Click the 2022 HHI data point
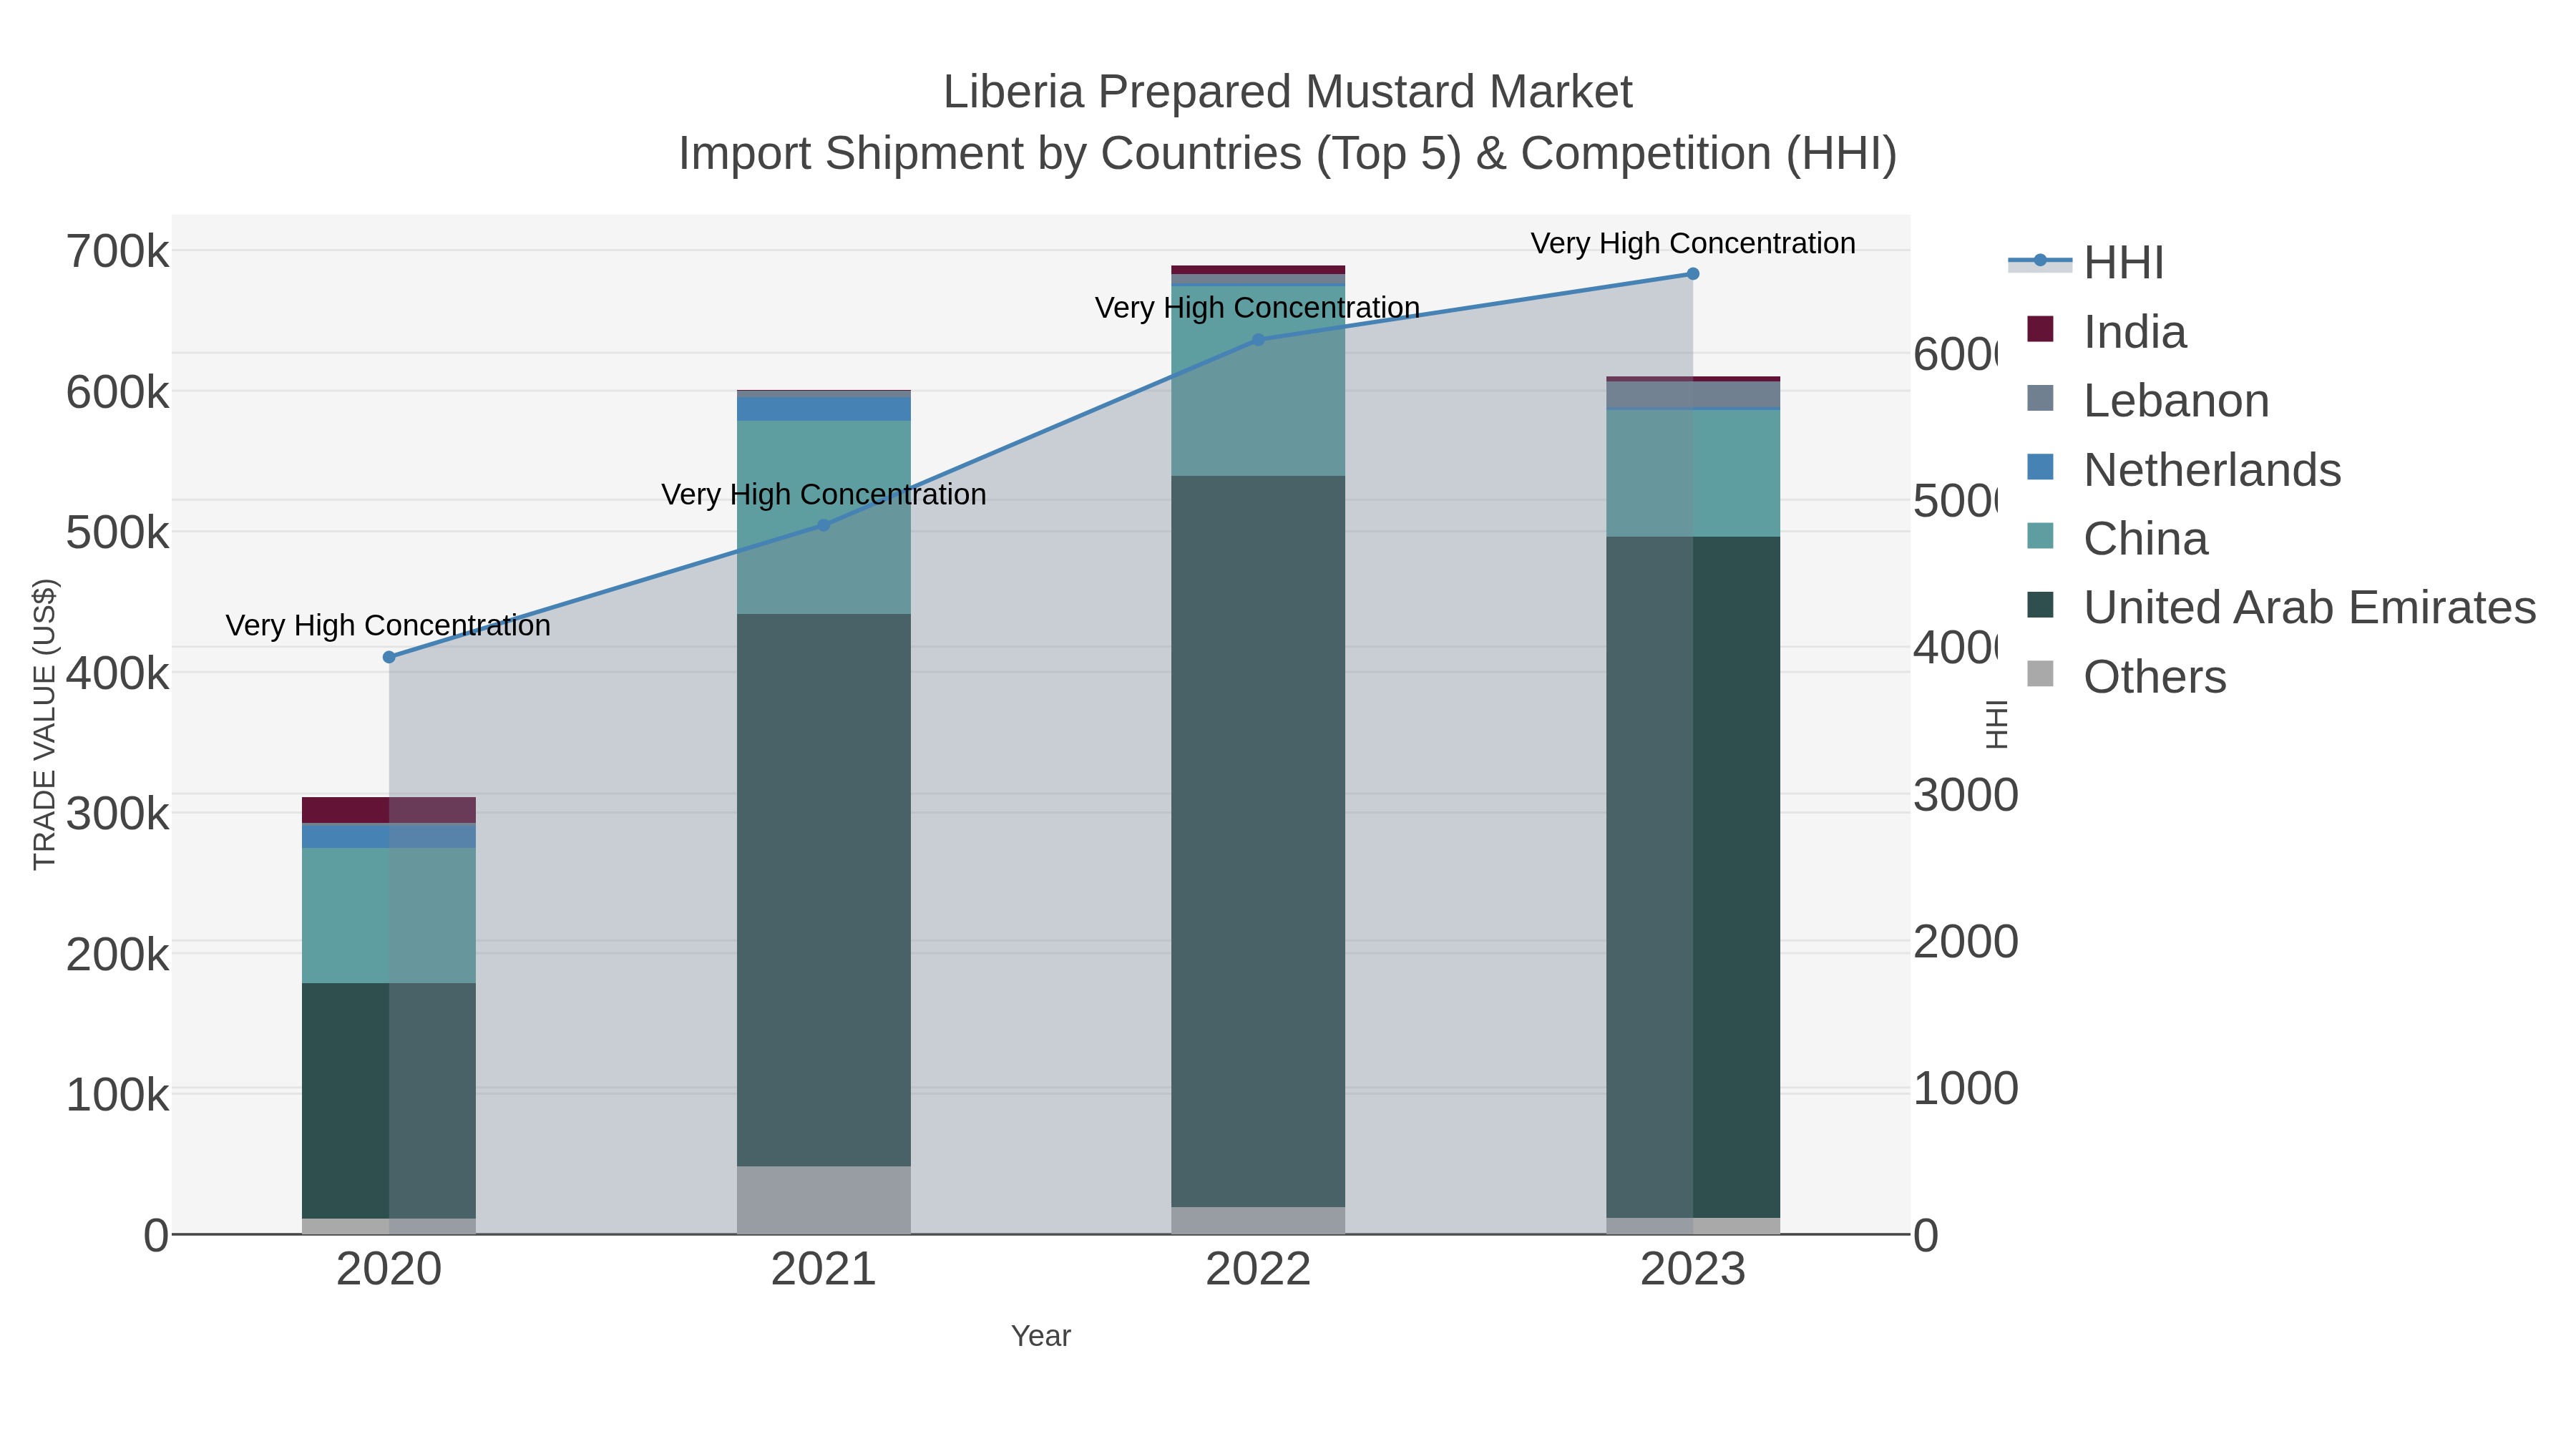The height and width of the screenshot is (1449, 2576). click(1258, 340)
